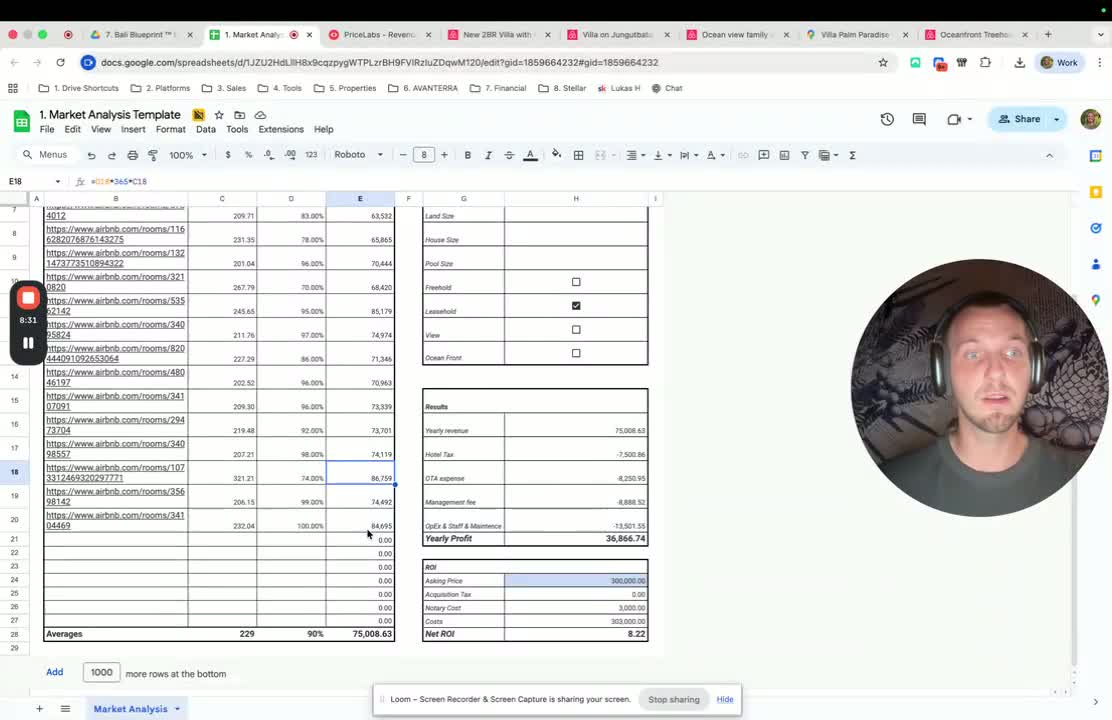This screenshot has width=1112, height=720.
Task: Click the rows count input field
Action: click(101, 672)
